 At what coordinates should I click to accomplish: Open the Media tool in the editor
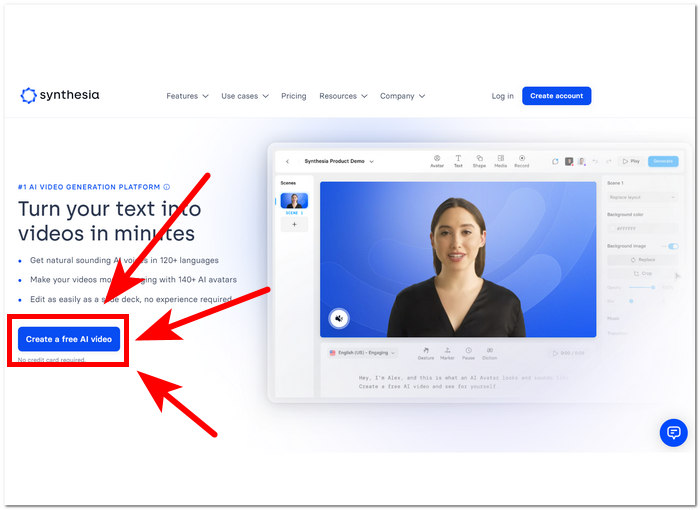point(500,161)
